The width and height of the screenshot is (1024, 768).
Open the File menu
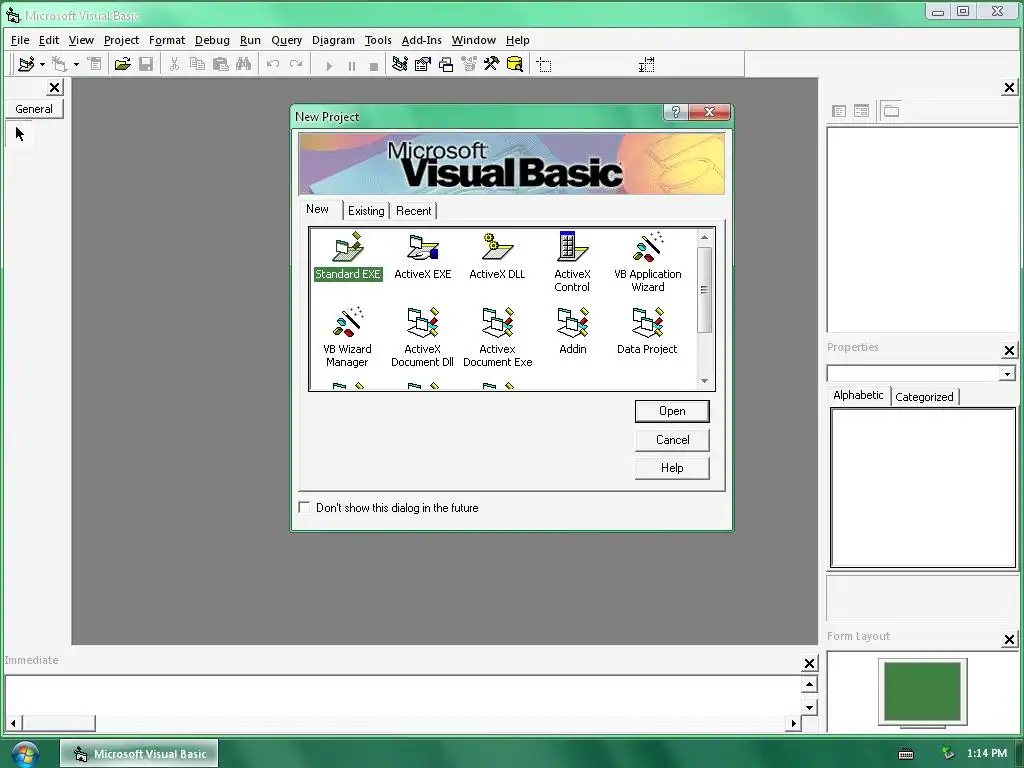tap(20, 40)
